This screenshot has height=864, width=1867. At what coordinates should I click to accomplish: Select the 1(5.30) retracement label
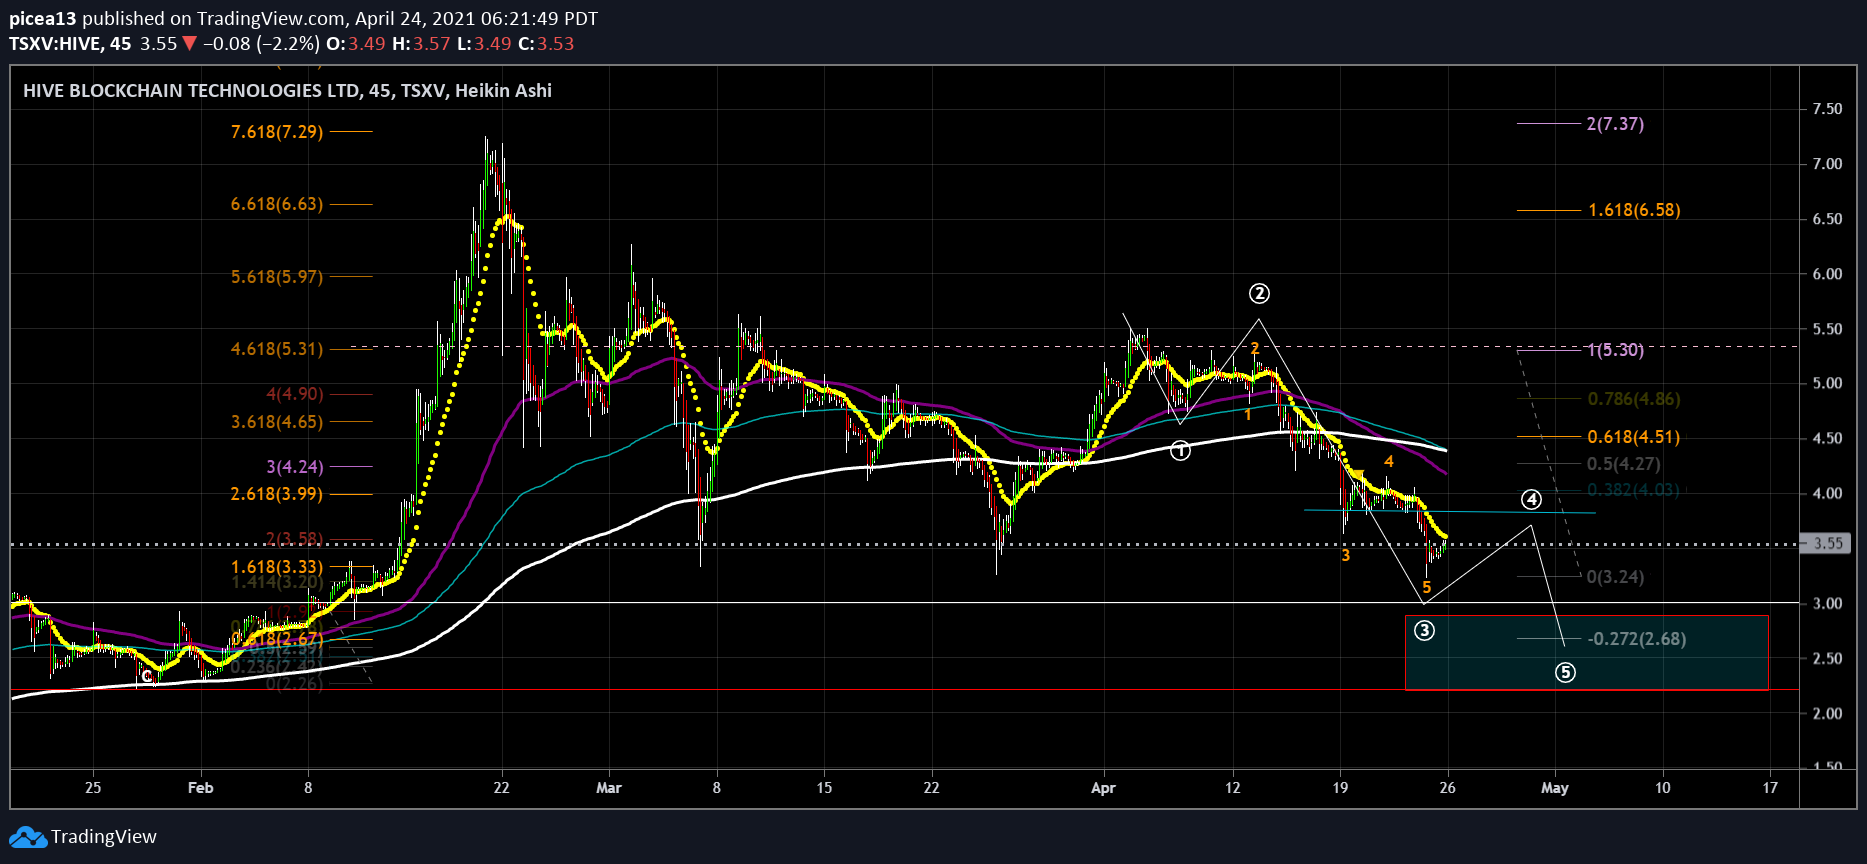click(1615, 350)
